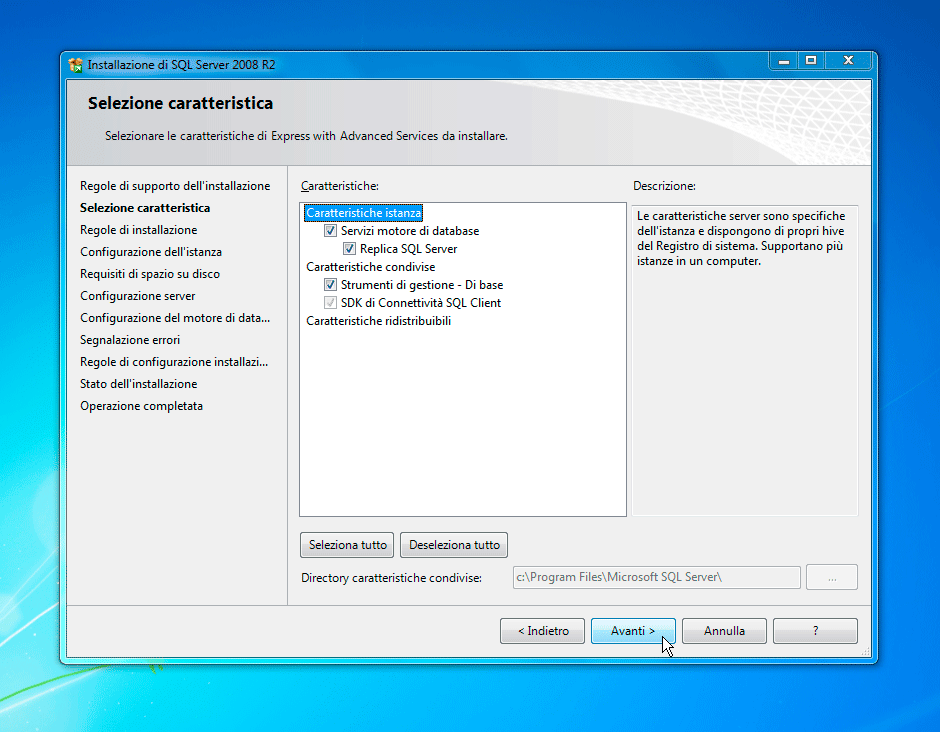Click the Deseleziona tutto button
Screen dimensions: 940x732
[454, 545]
